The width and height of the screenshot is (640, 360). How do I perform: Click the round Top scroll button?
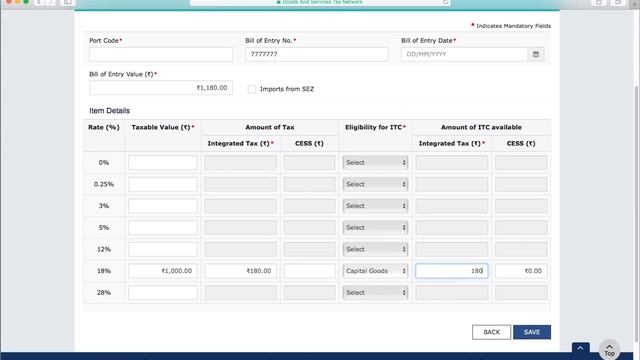(609, 350)
